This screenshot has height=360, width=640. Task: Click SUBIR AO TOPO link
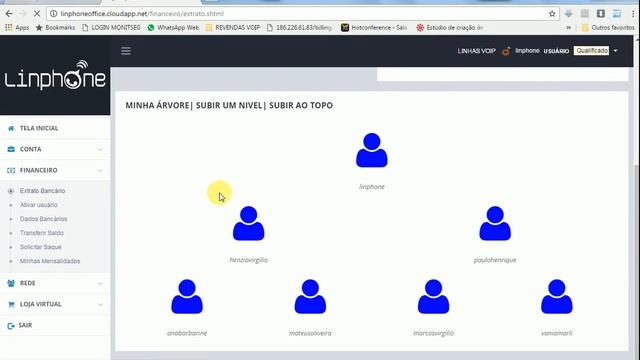pos(301,105)
